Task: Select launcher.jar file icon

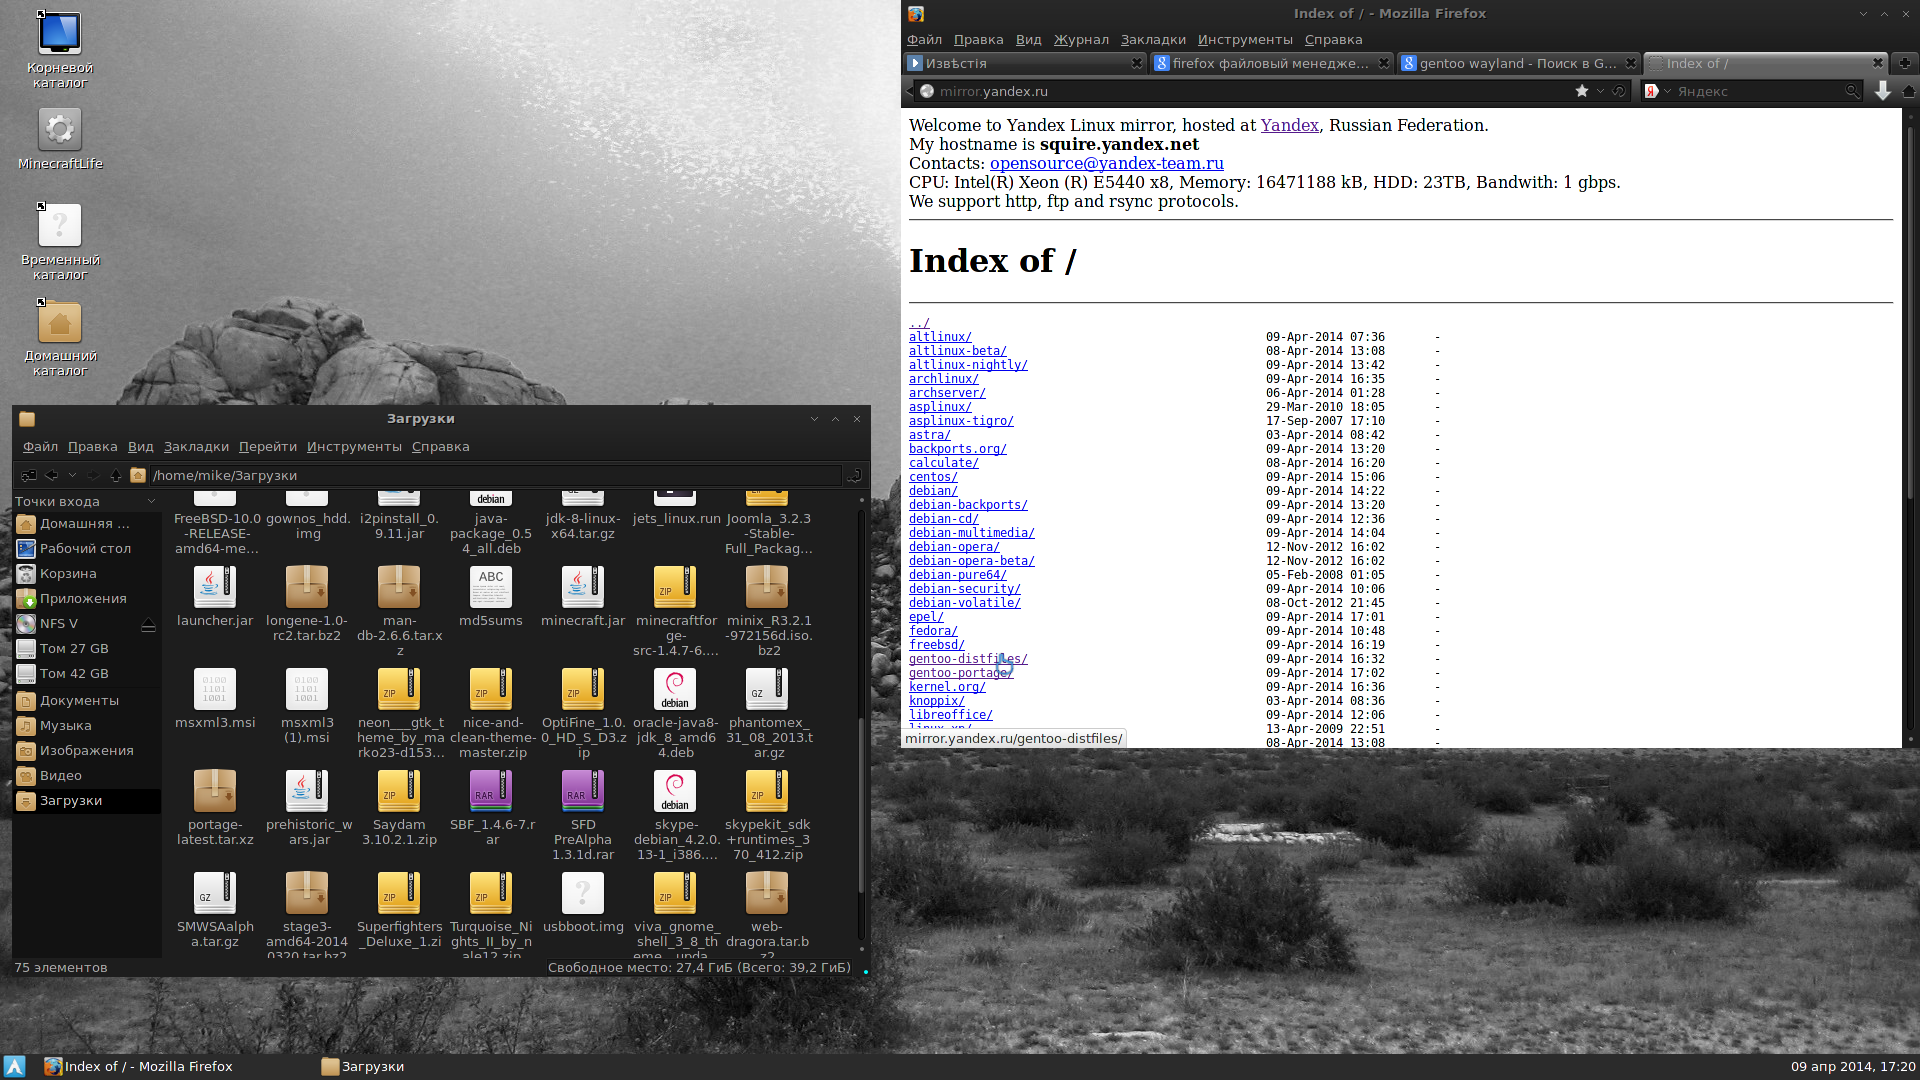Action: click(x=214, y=587)
